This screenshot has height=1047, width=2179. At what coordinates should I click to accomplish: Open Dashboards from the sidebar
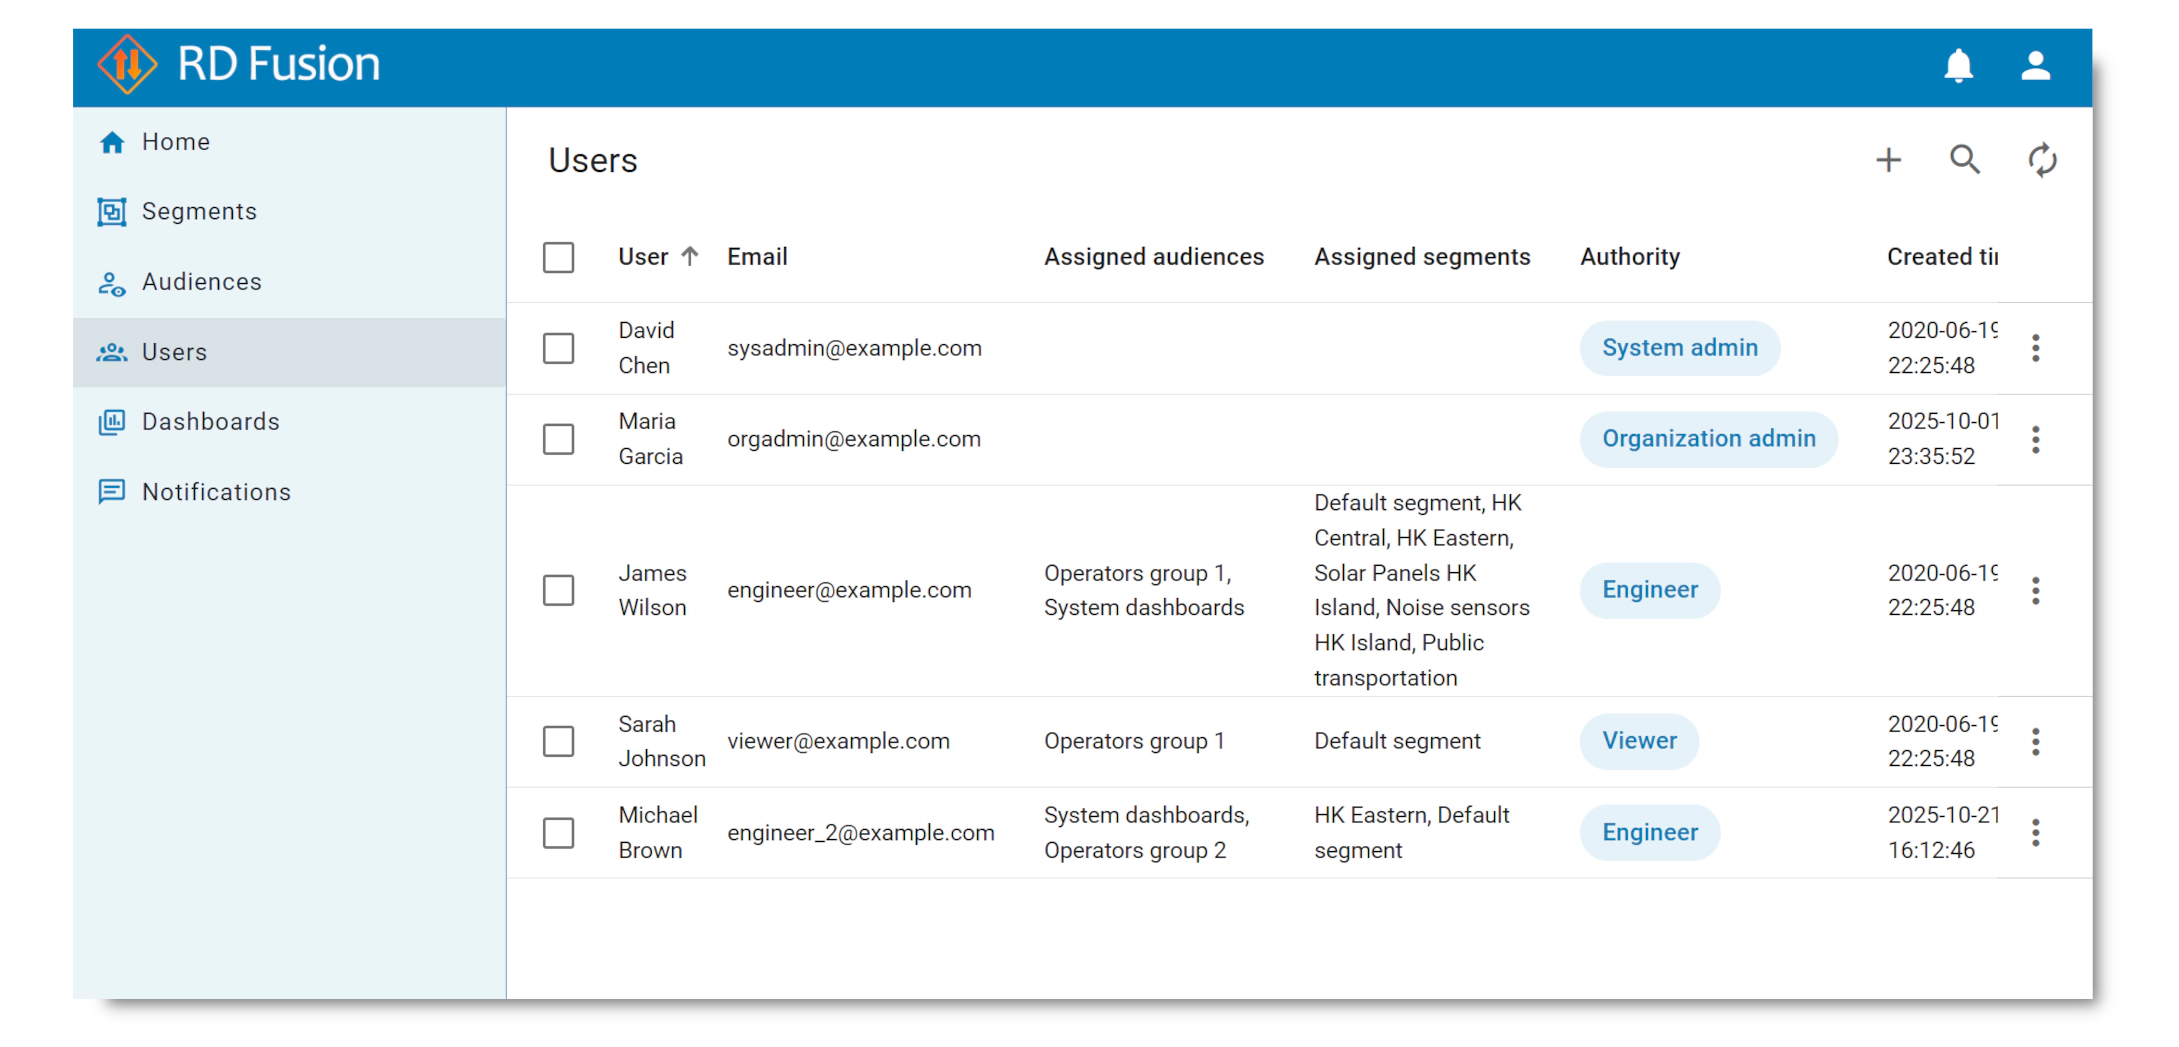pyautogui.click(x=210, y=422)
